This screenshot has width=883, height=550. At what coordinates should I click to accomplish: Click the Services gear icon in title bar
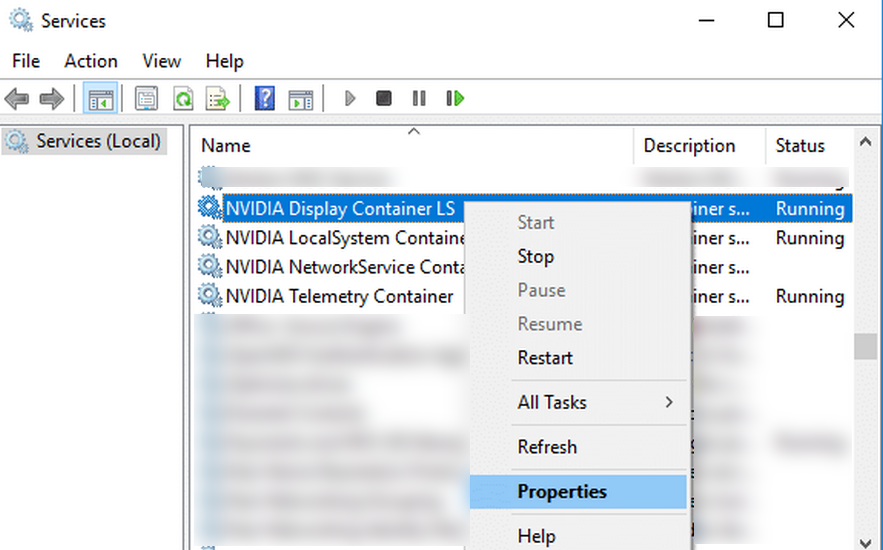[x=21, y=20]
